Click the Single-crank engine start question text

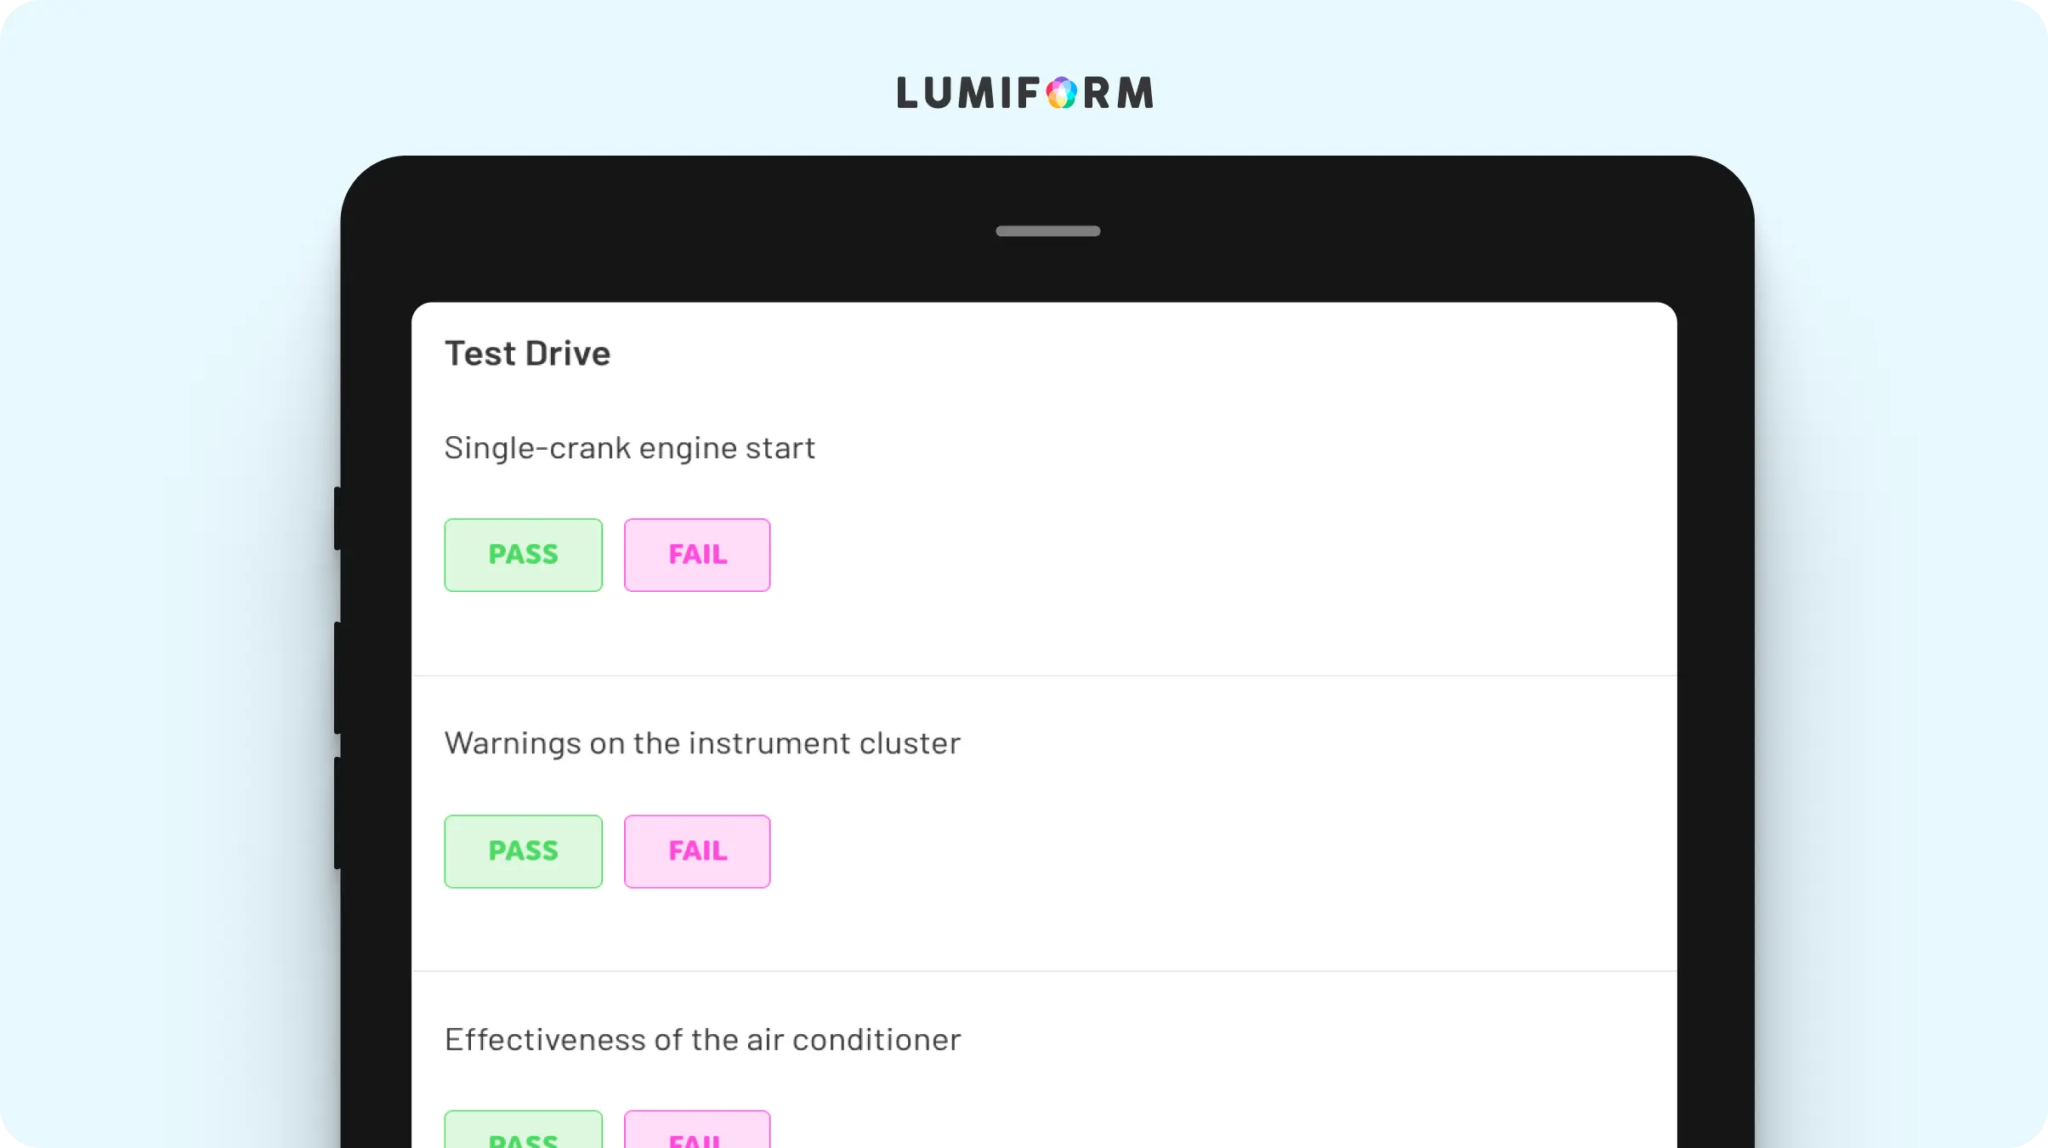tap(629, 448)
